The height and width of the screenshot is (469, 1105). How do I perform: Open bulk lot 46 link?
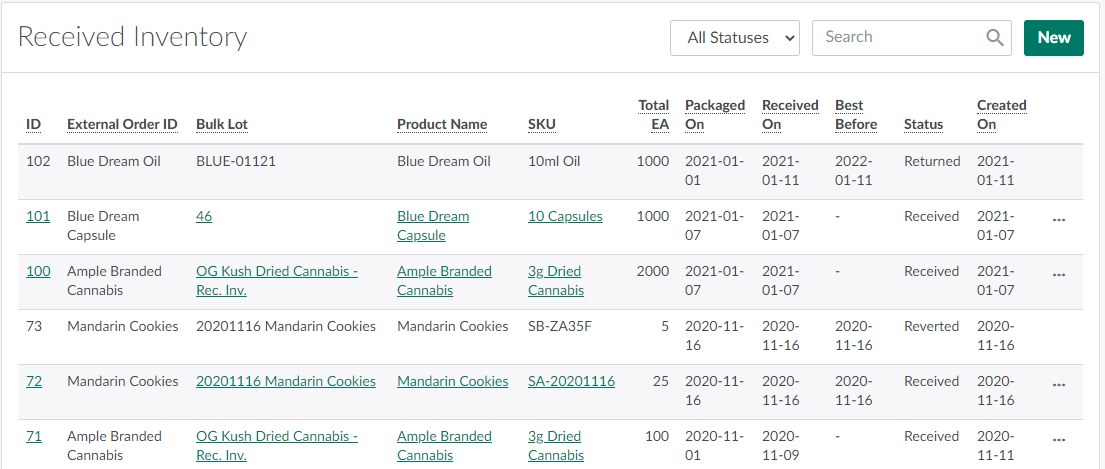(204, 216)
